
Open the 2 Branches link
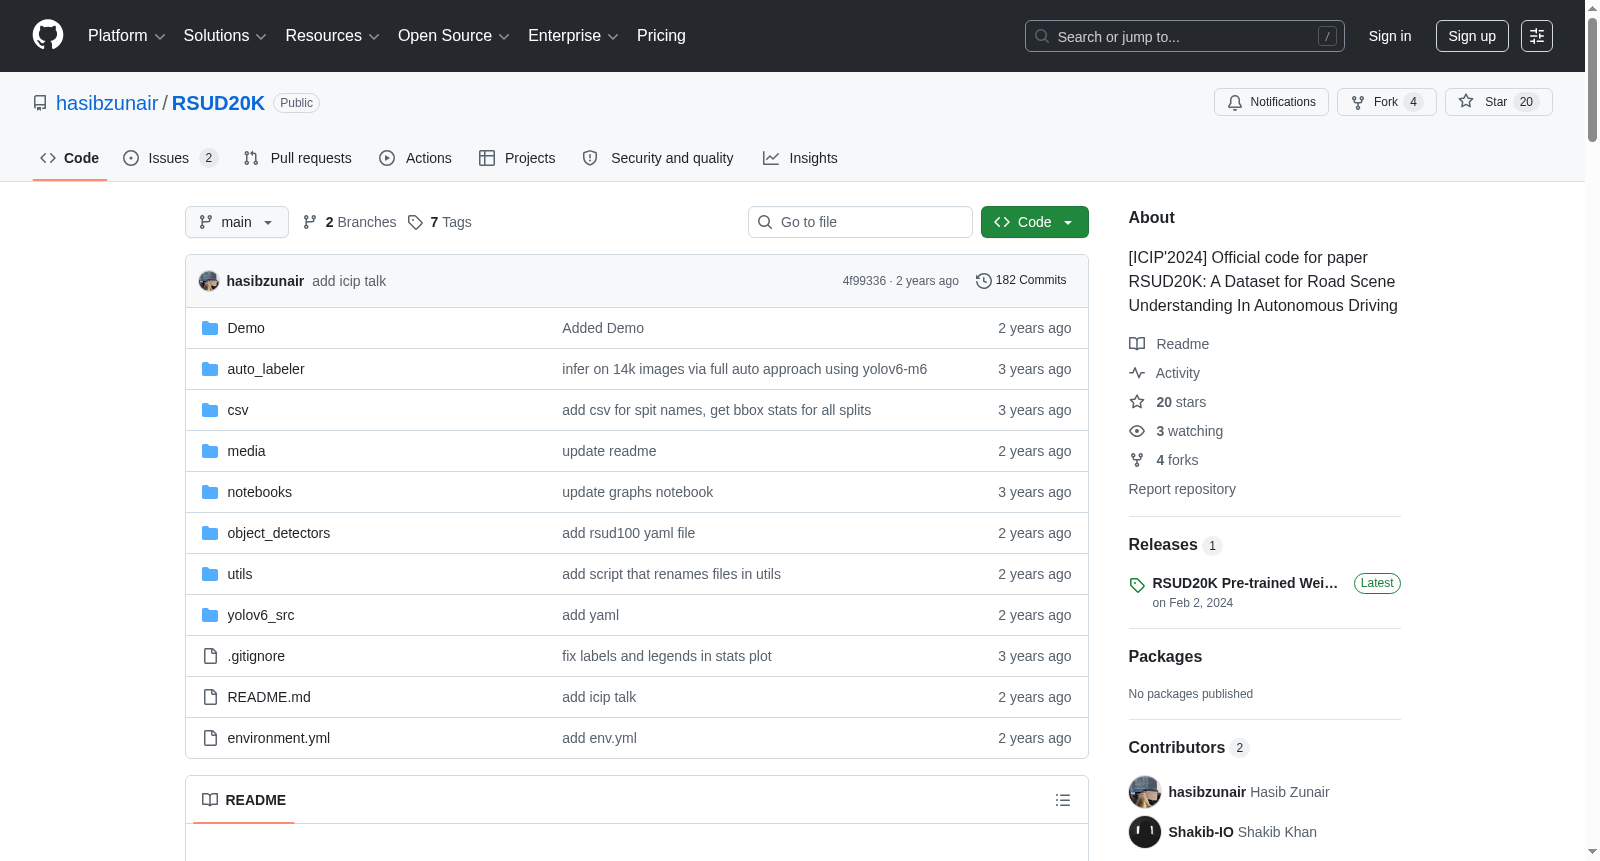click(350, 222)
